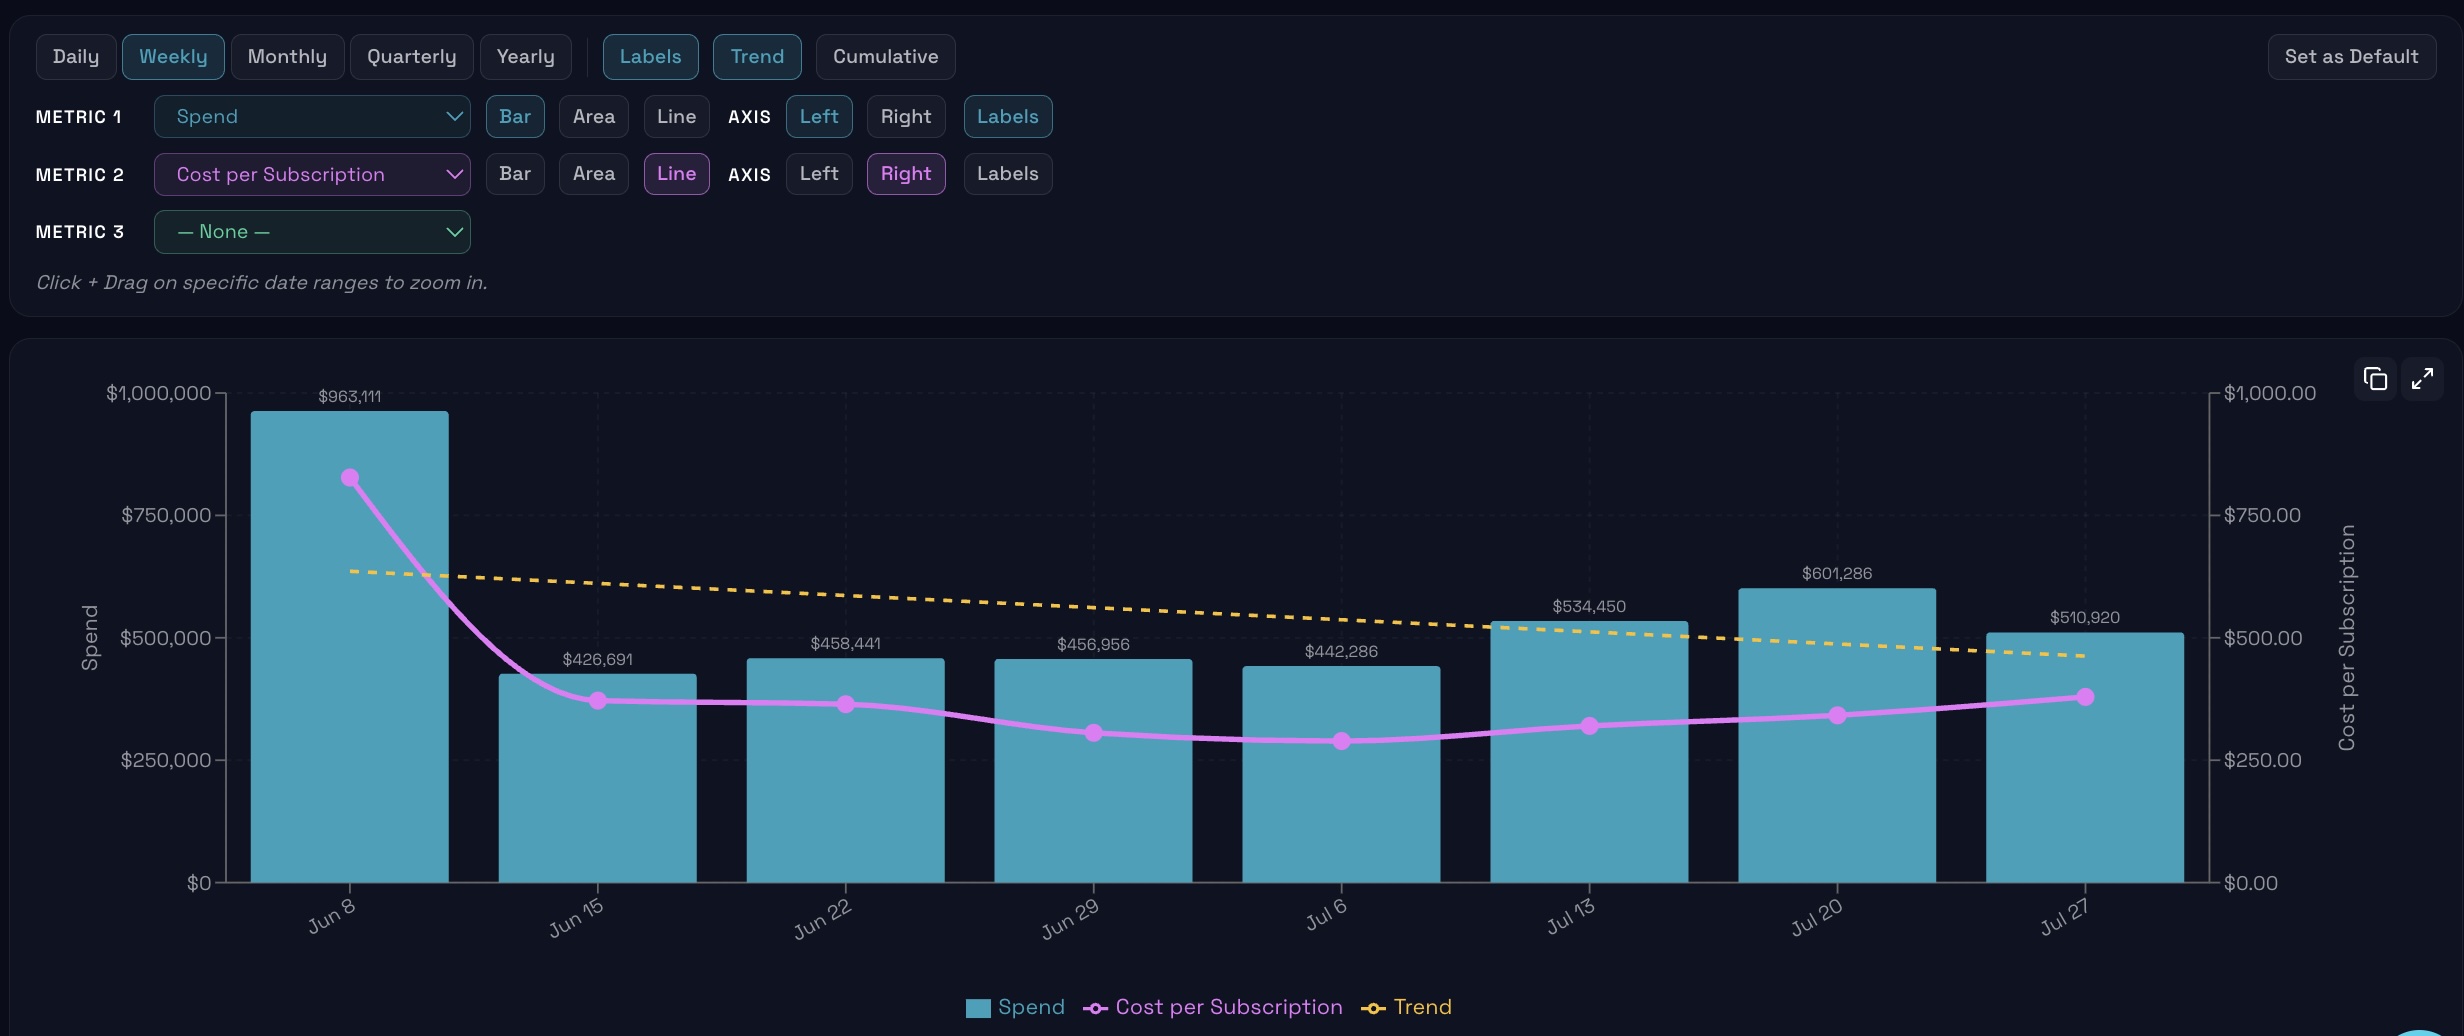Click the Jul 6 cost per subscription point
2464x1036 pixels.
coord(1341,741)
